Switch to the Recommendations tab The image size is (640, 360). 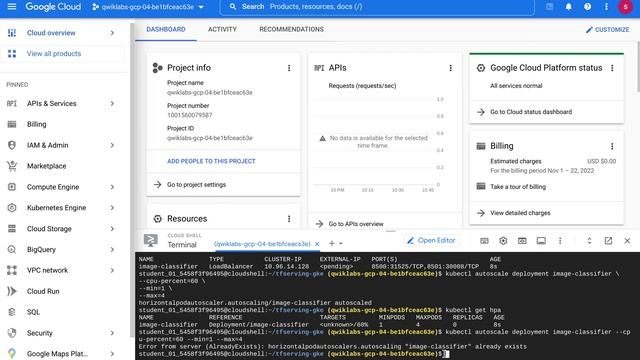click(291, 29)
